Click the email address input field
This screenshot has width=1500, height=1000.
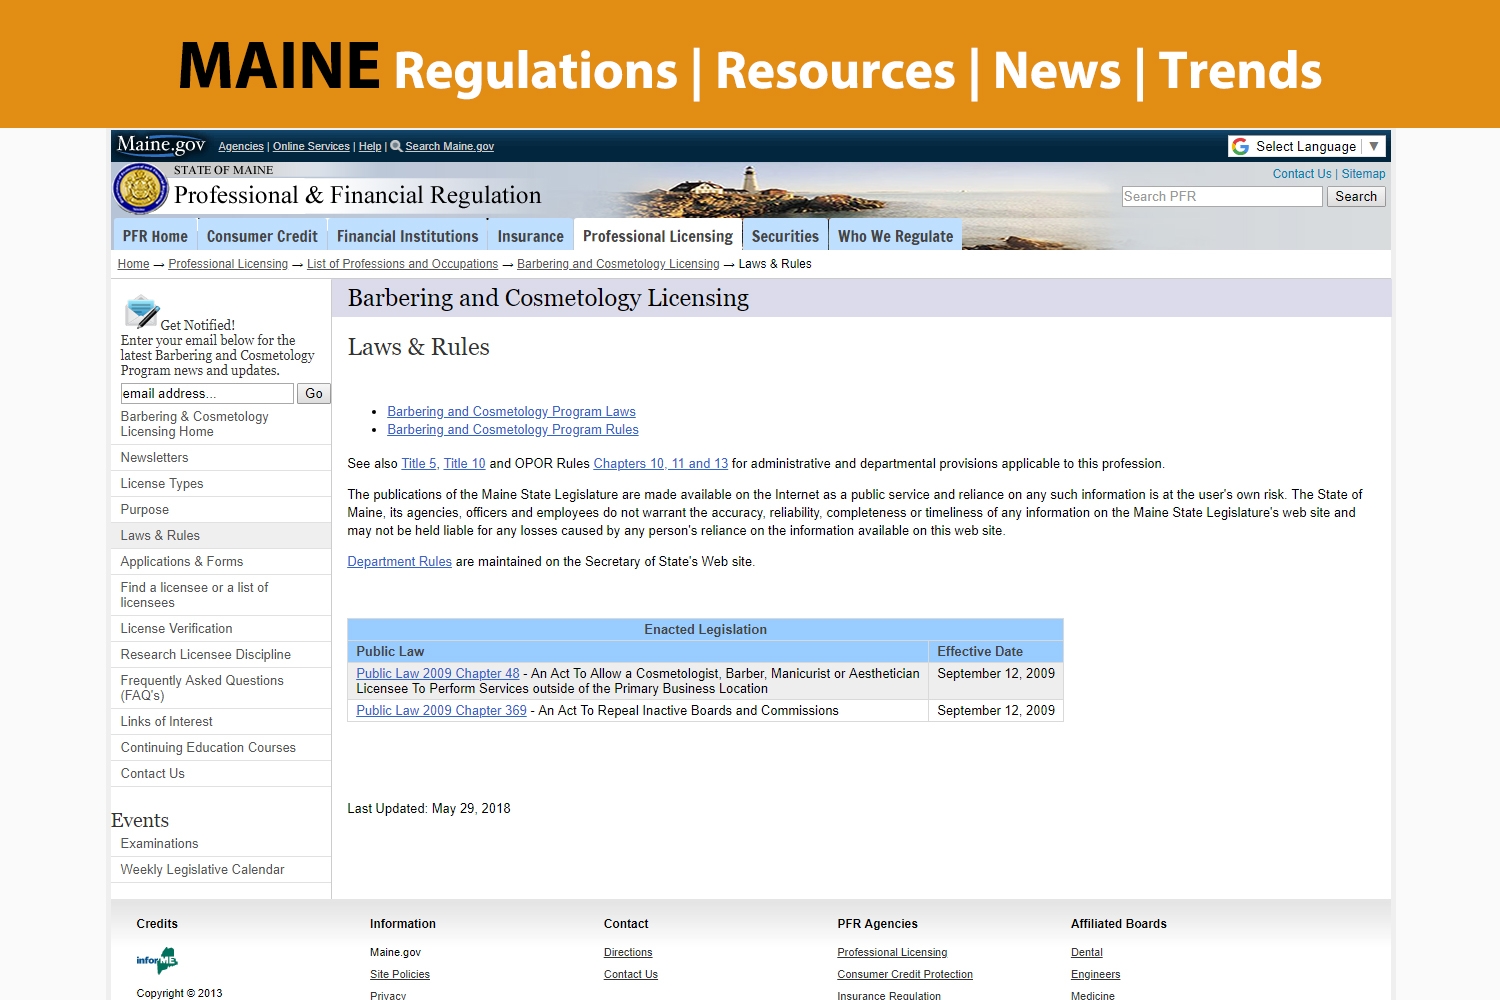coord(207,393)
